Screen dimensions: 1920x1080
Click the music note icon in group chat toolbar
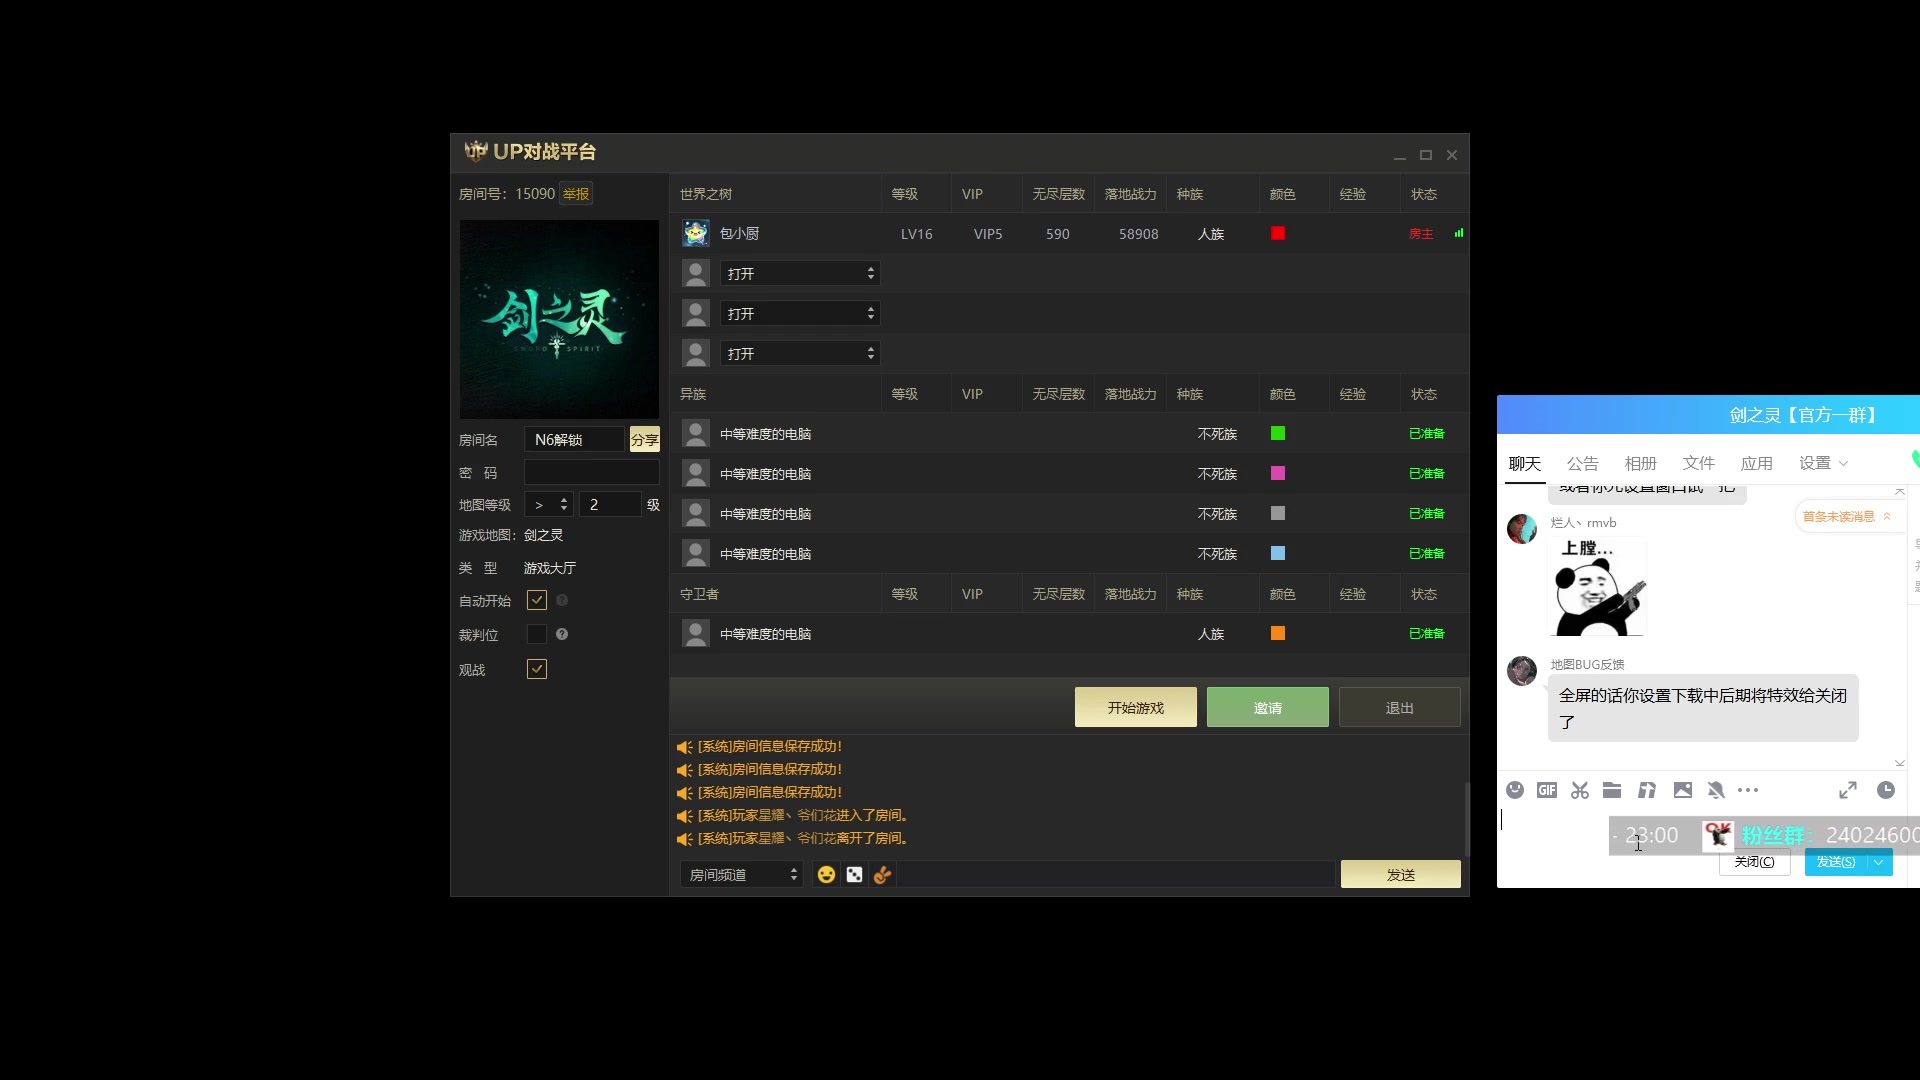(x=1647, y=790)
